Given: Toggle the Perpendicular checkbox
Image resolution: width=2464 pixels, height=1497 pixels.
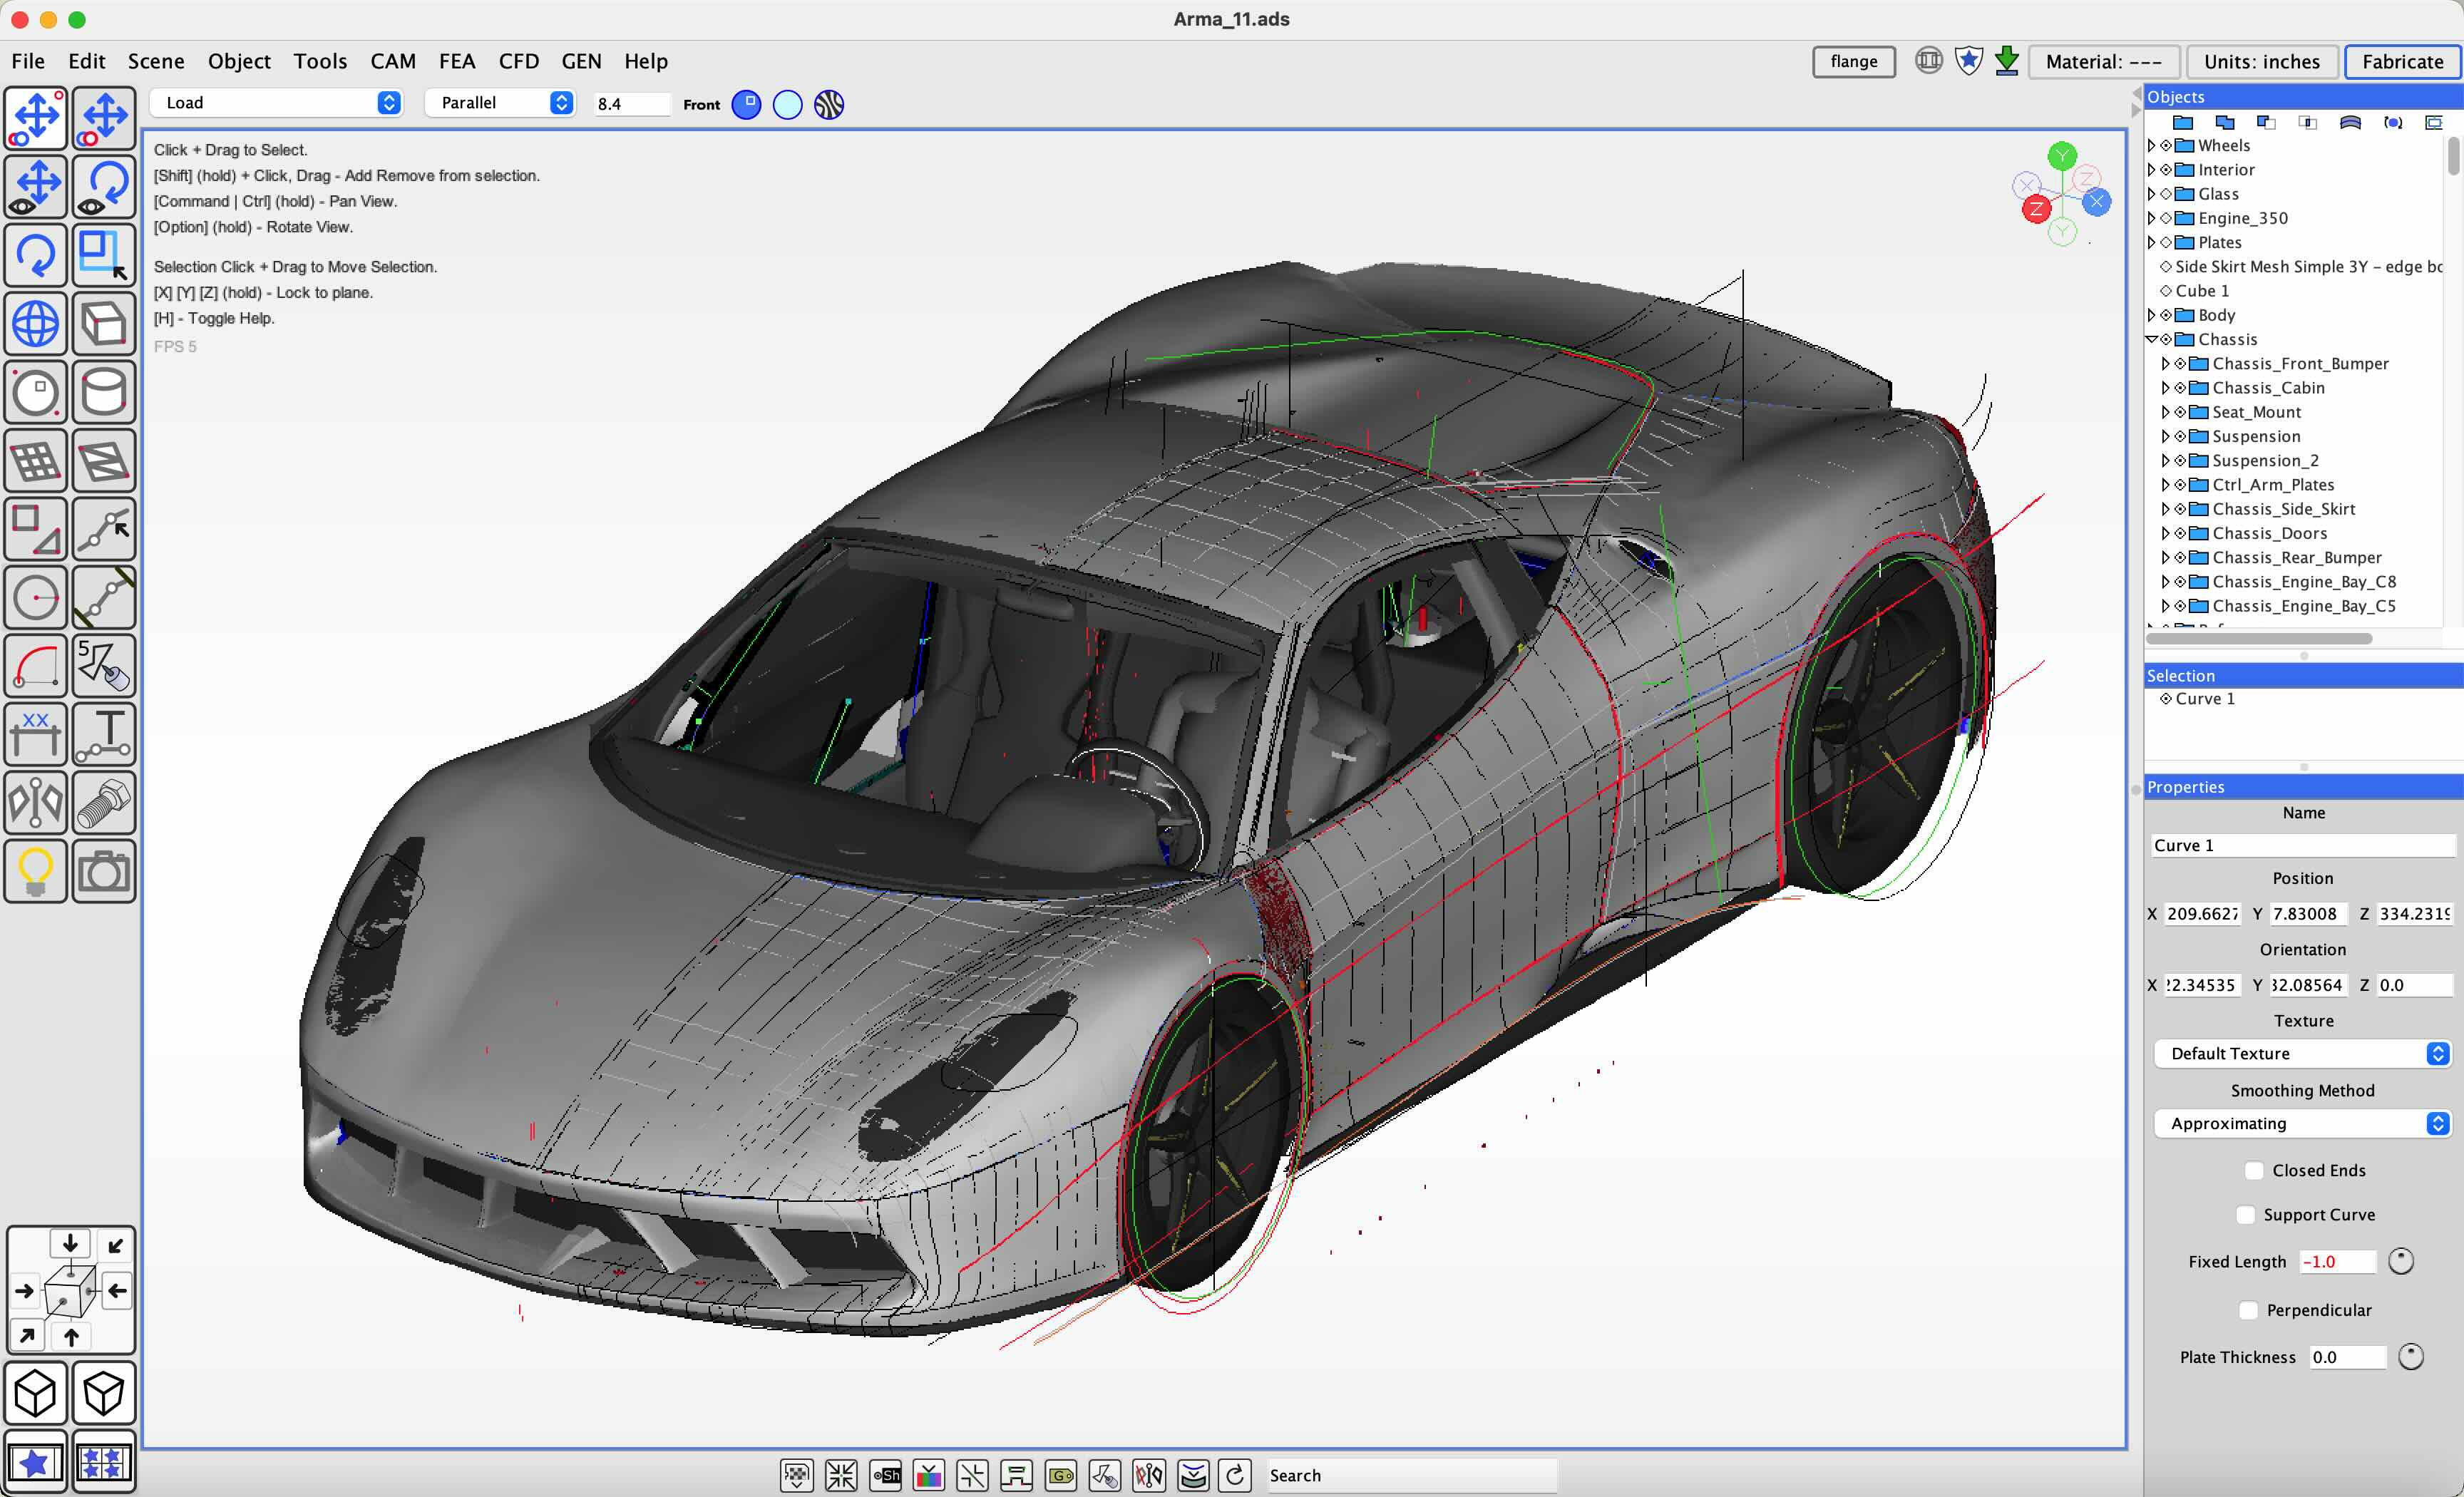Looking at the screenshot, I should 2249,1310.
